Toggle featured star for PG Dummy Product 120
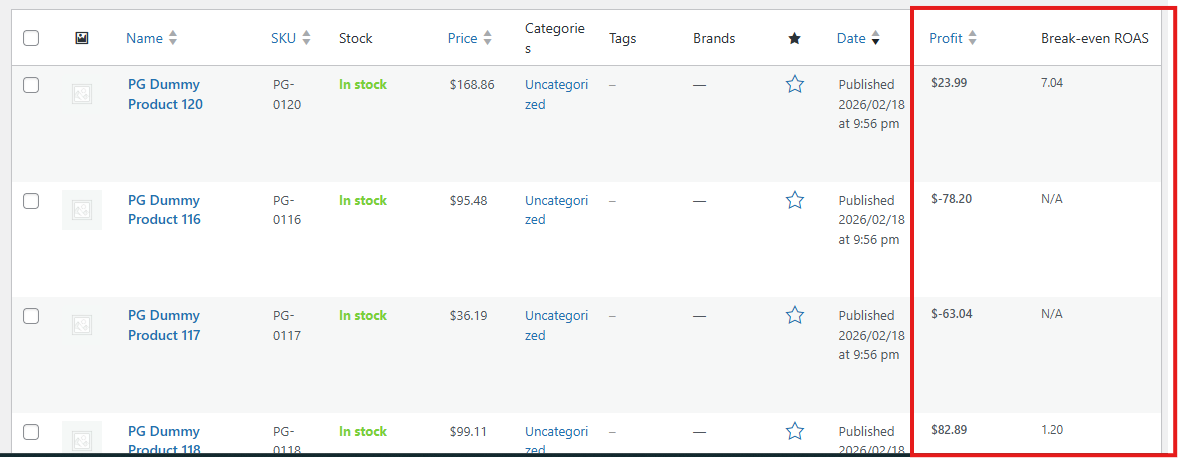 (795, 85)
